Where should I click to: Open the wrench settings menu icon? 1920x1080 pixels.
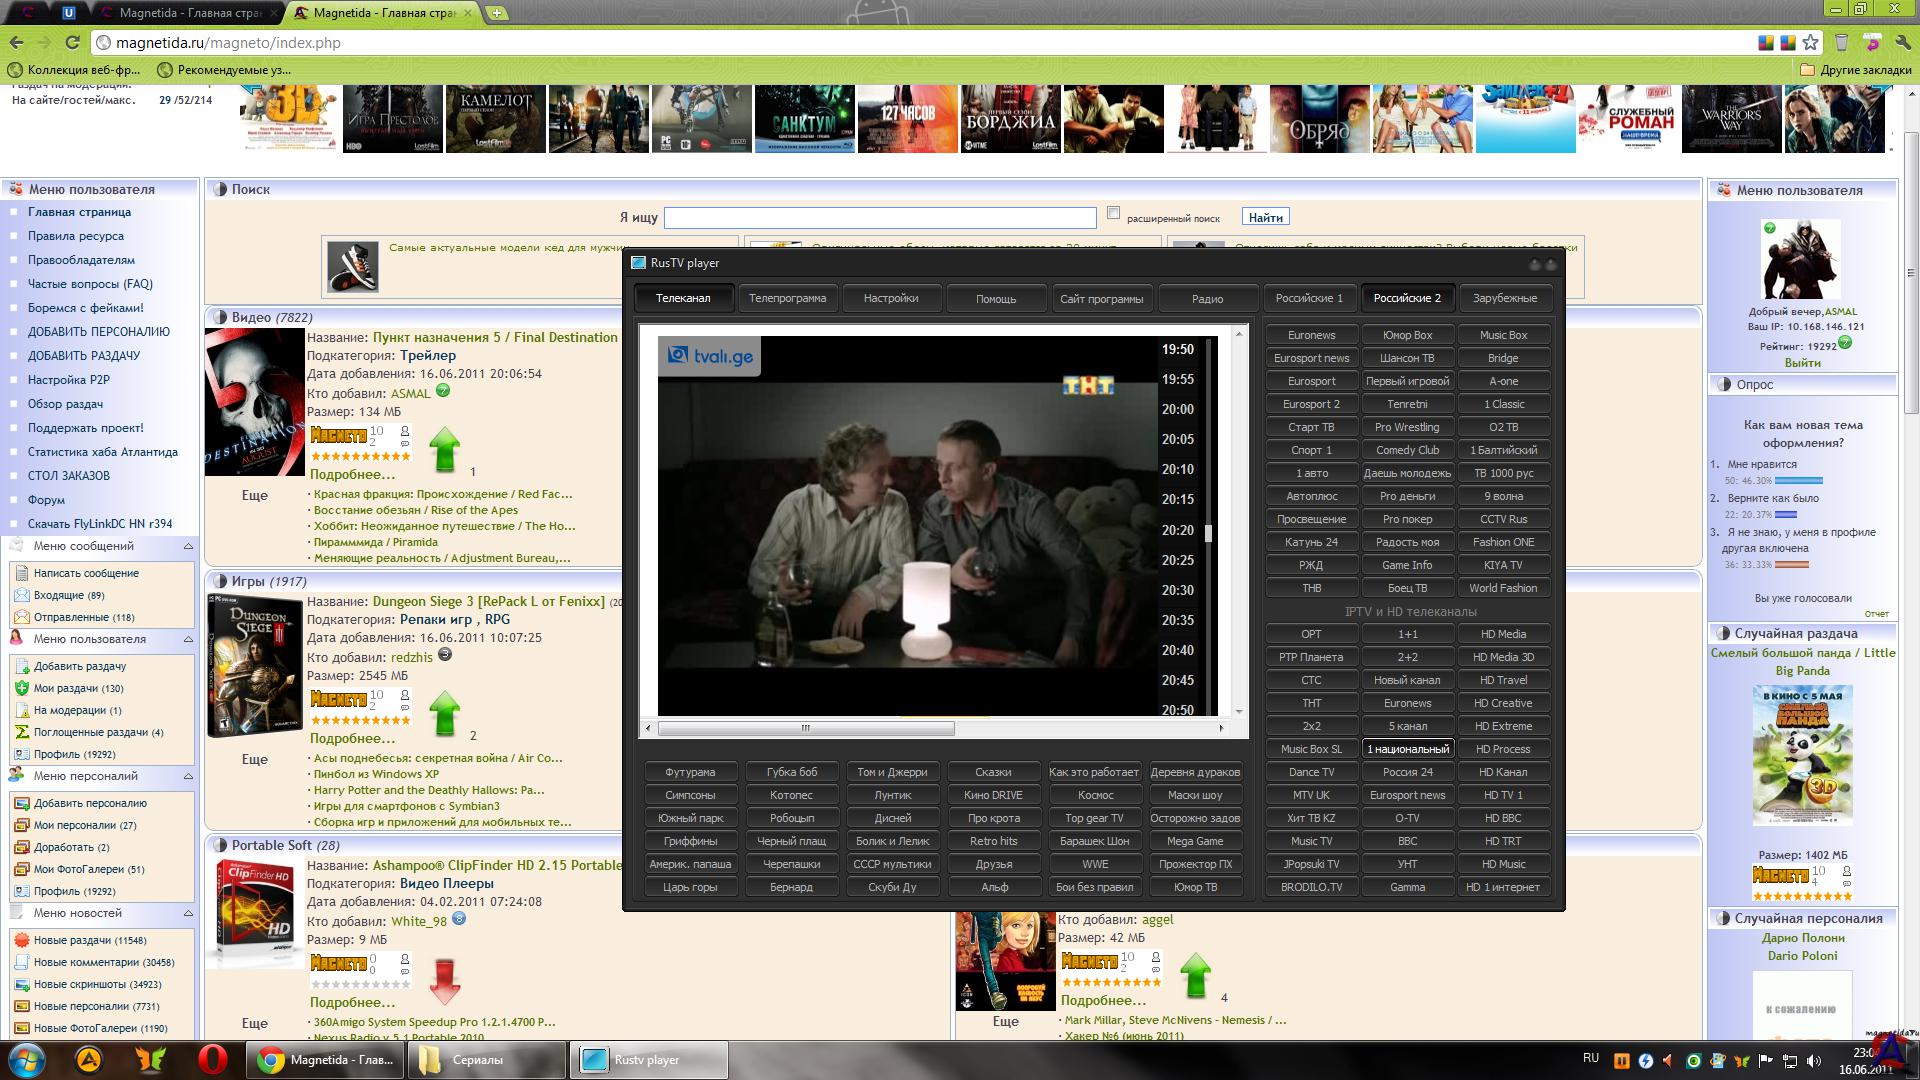pos(1902,42)
